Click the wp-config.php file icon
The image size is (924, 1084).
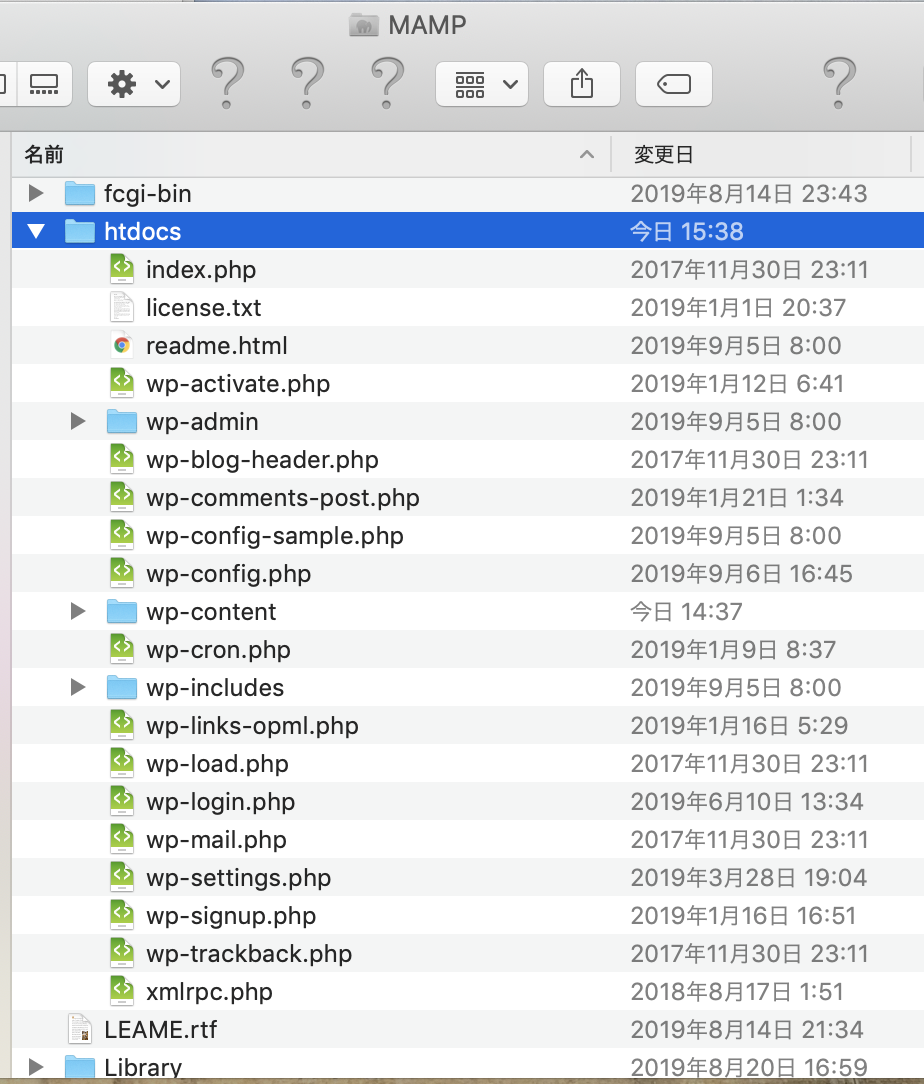pyautogui.click(x=122, y=573)
